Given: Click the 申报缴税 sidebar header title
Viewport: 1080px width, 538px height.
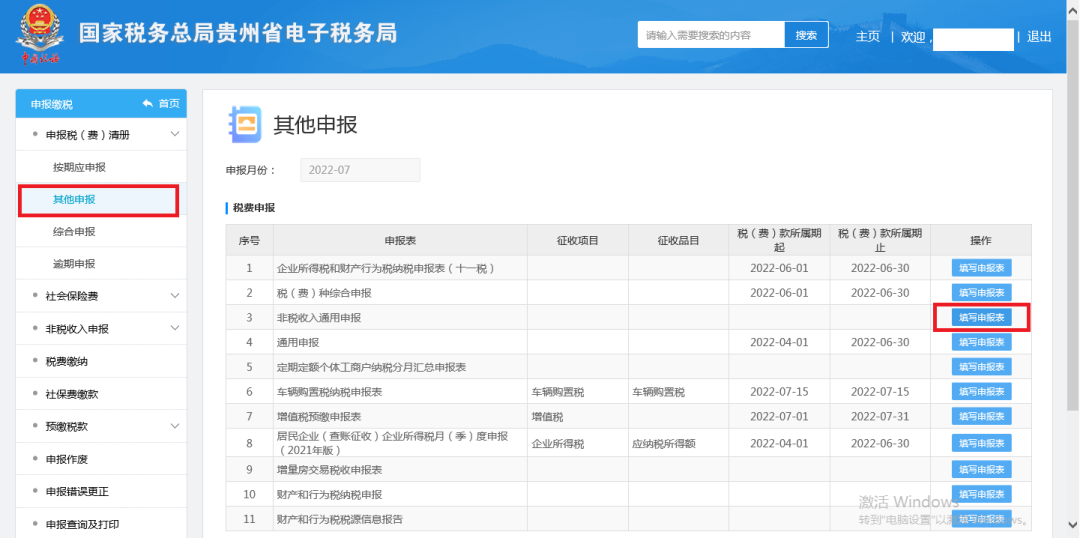Looking at the screenshot, I should coord(52,104).
